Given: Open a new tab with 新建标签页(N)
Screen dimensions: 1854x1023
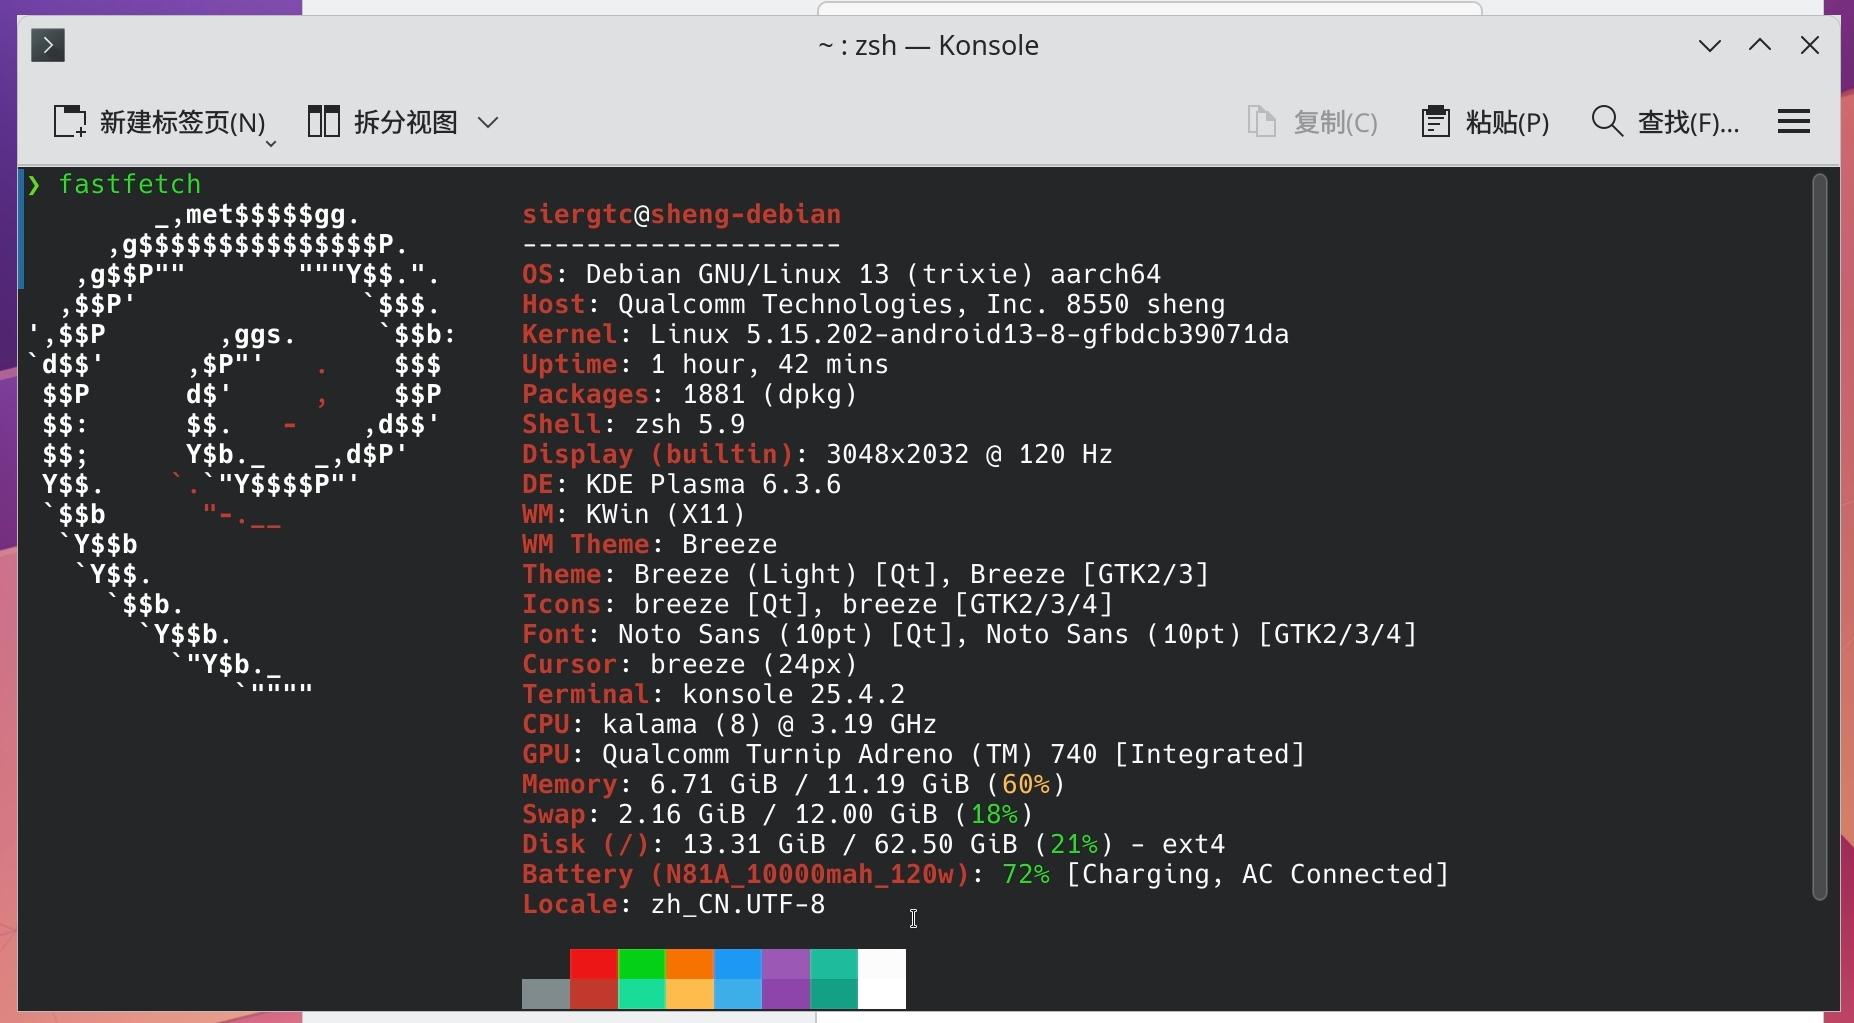Looking at the screenshot, I should click(x=160, y=122).
